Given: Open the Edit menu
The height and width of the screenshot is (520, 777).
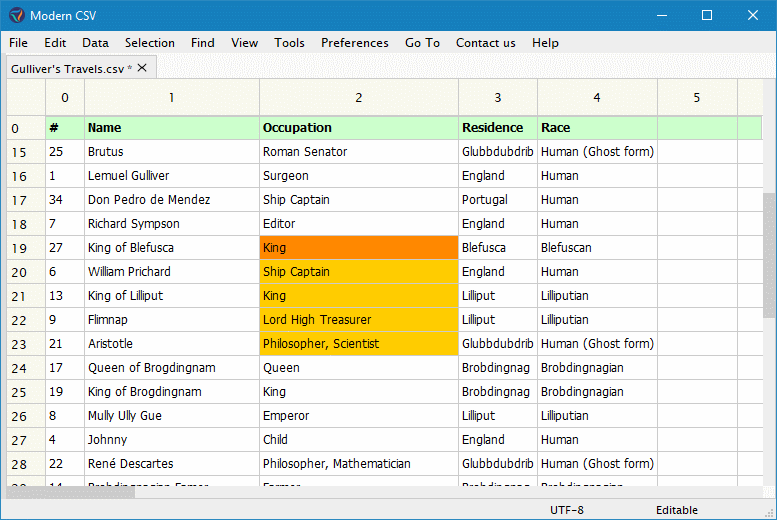Looking at the screenshot, I should click(x=55, y=43).
